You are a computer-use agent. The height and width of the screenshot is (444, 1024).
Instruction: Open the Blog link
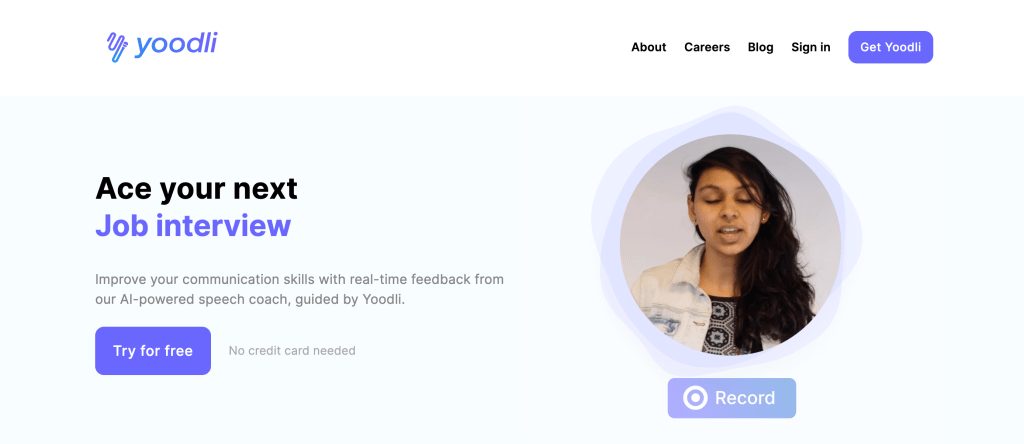tap(760, 47)
